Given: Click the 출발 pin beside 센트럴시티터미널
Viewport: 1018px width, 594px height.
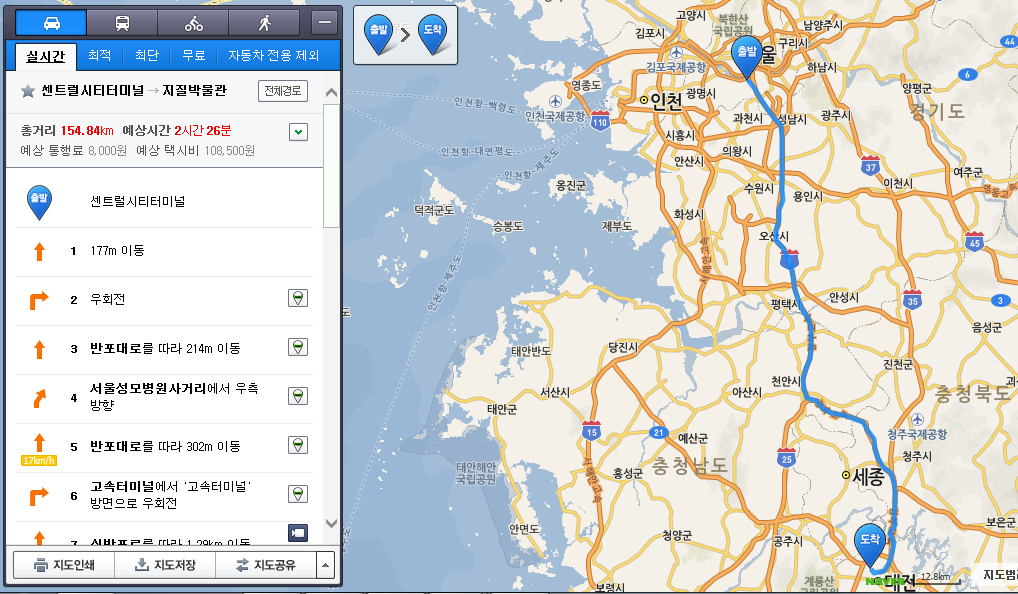Looking at the screenshot, I should tap(39, 202).
